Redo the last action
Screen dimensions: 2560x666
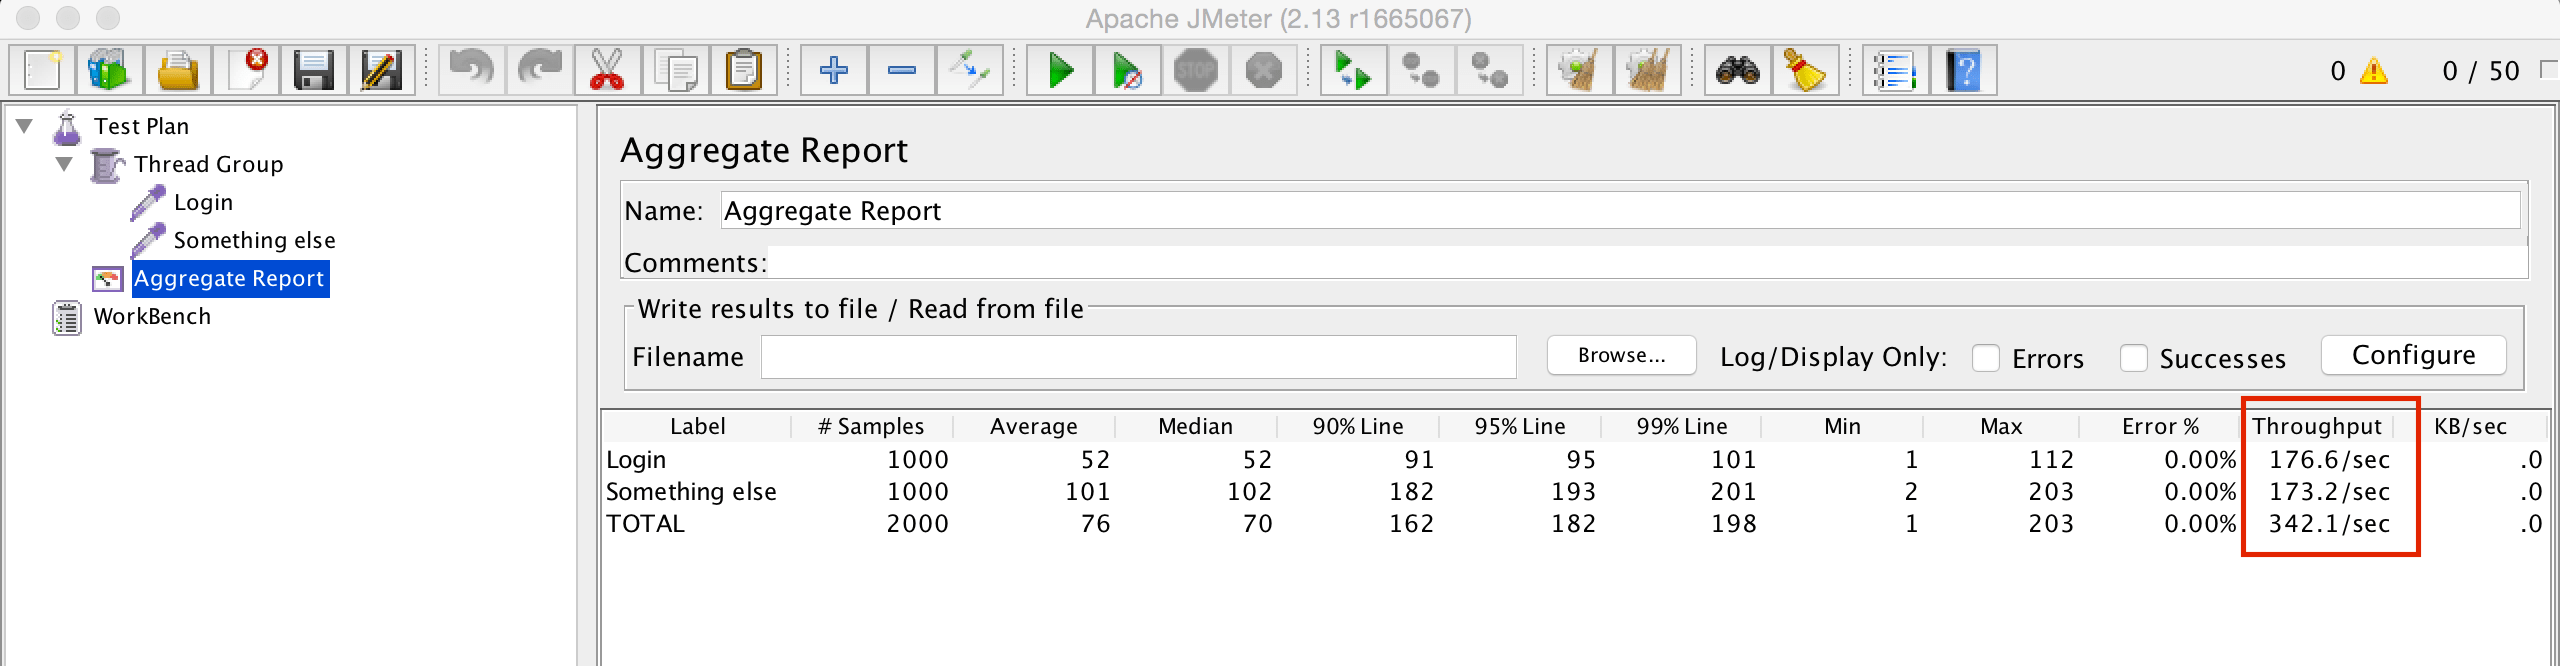(x=540, y=71)
